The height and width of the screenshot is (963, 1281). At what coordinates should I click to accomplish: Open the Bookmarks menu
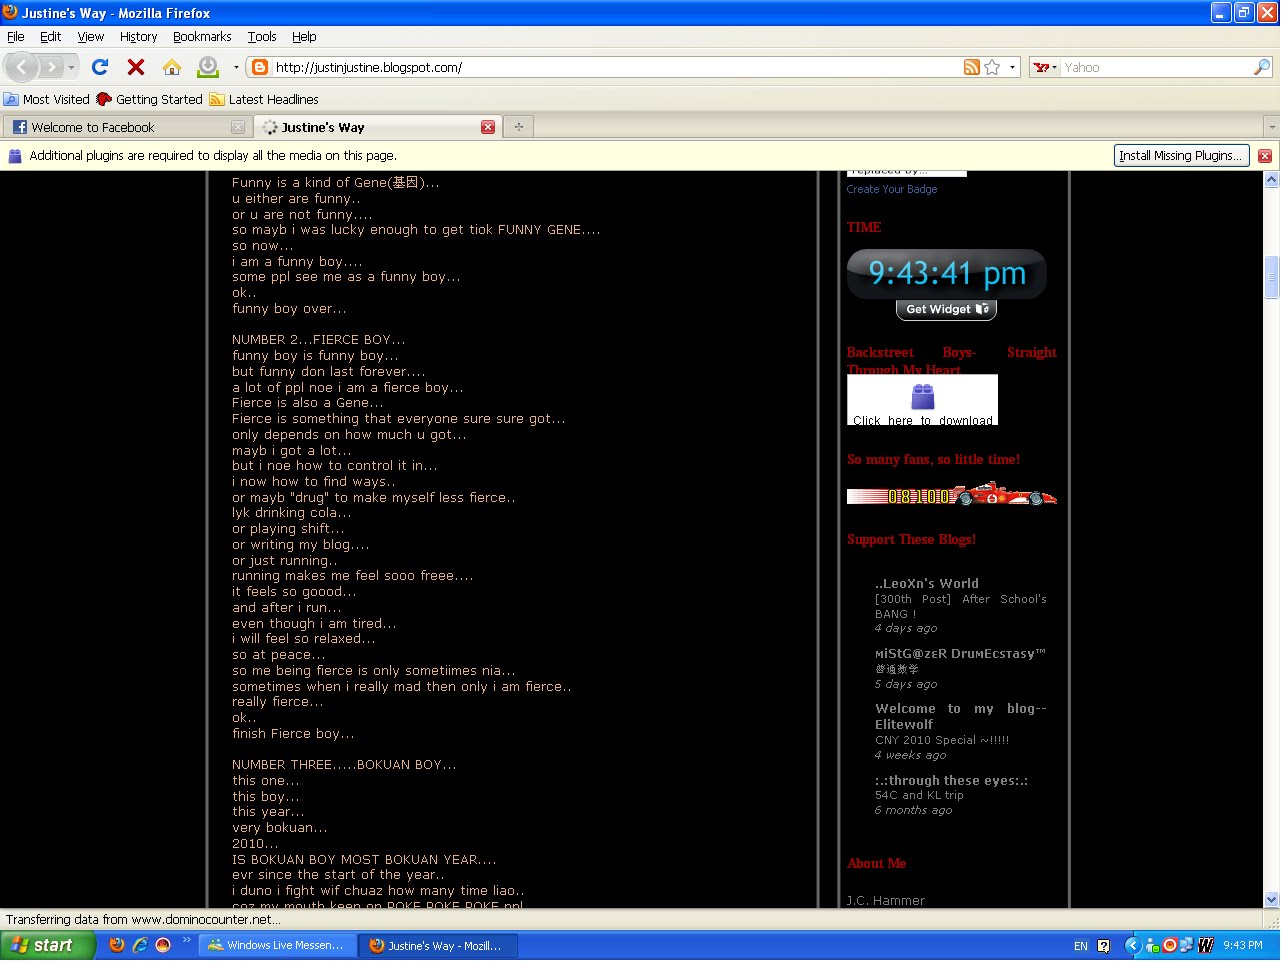[x=202, y=36]
